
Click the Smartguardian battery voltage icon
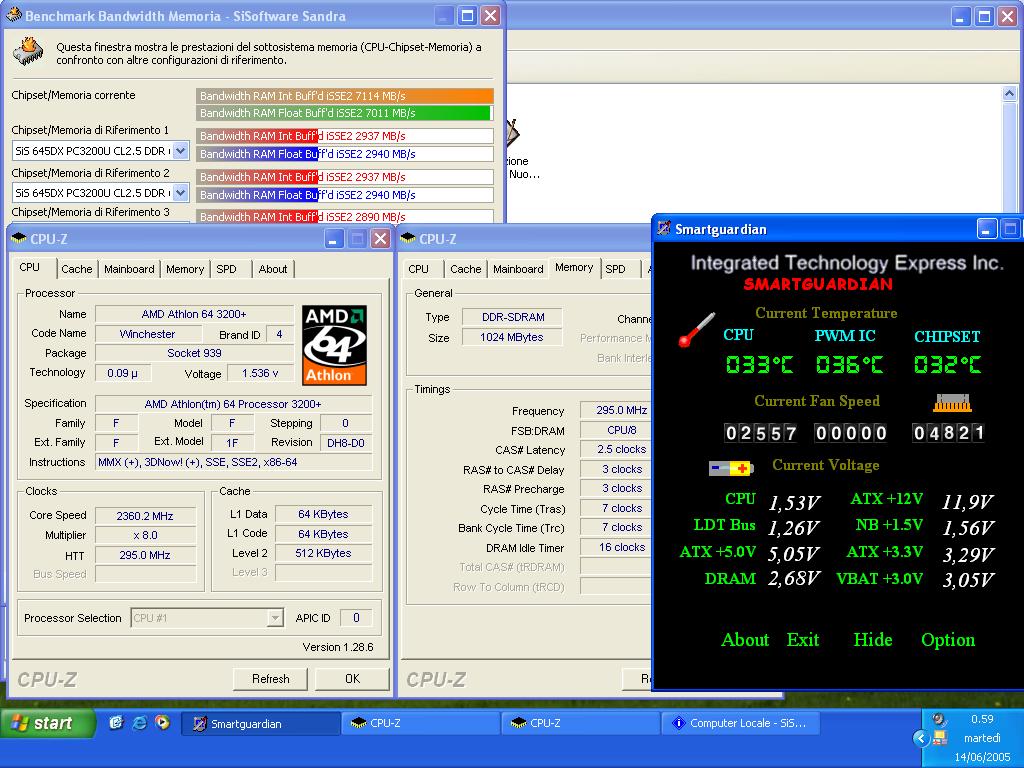pos(731,468)
